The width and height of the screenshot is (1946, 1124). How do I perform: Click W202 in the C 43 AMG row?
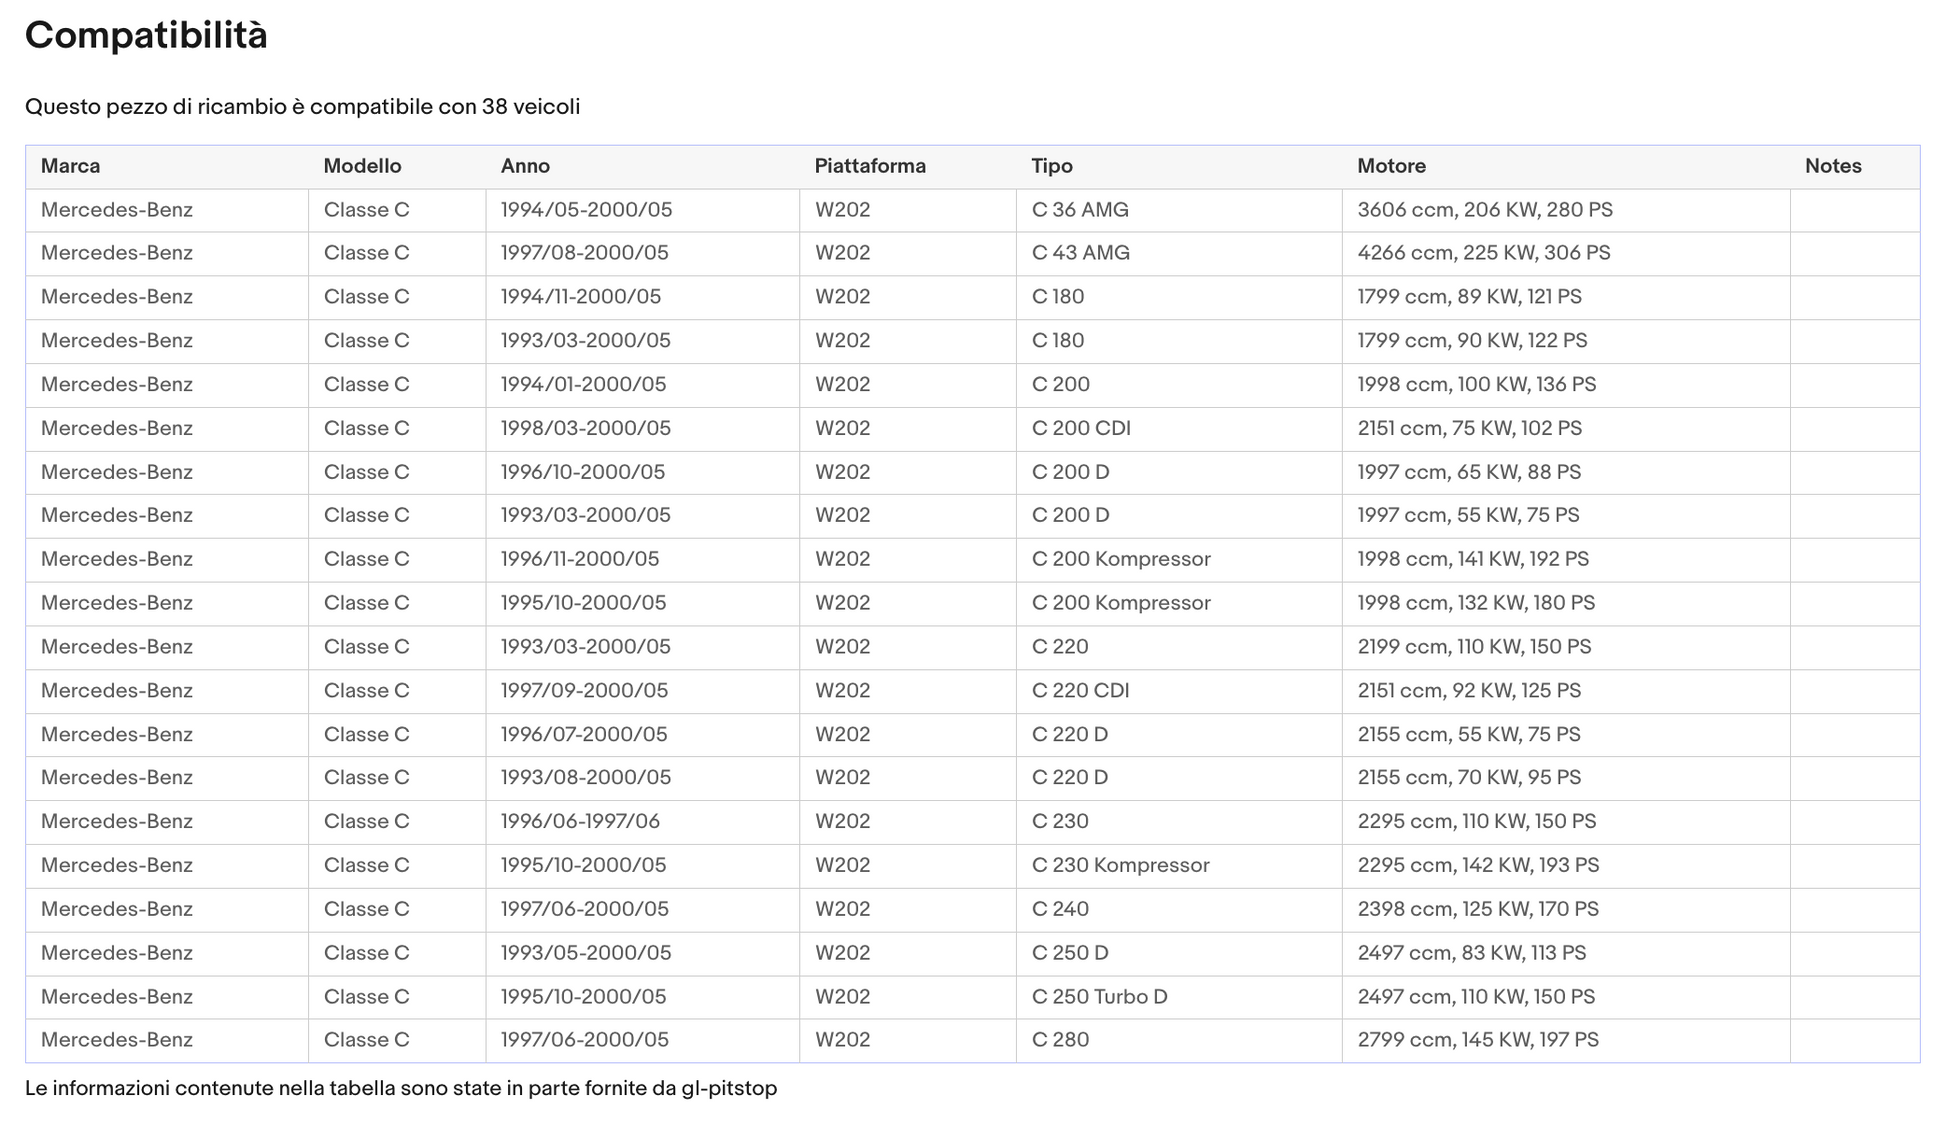pos(843,253)
